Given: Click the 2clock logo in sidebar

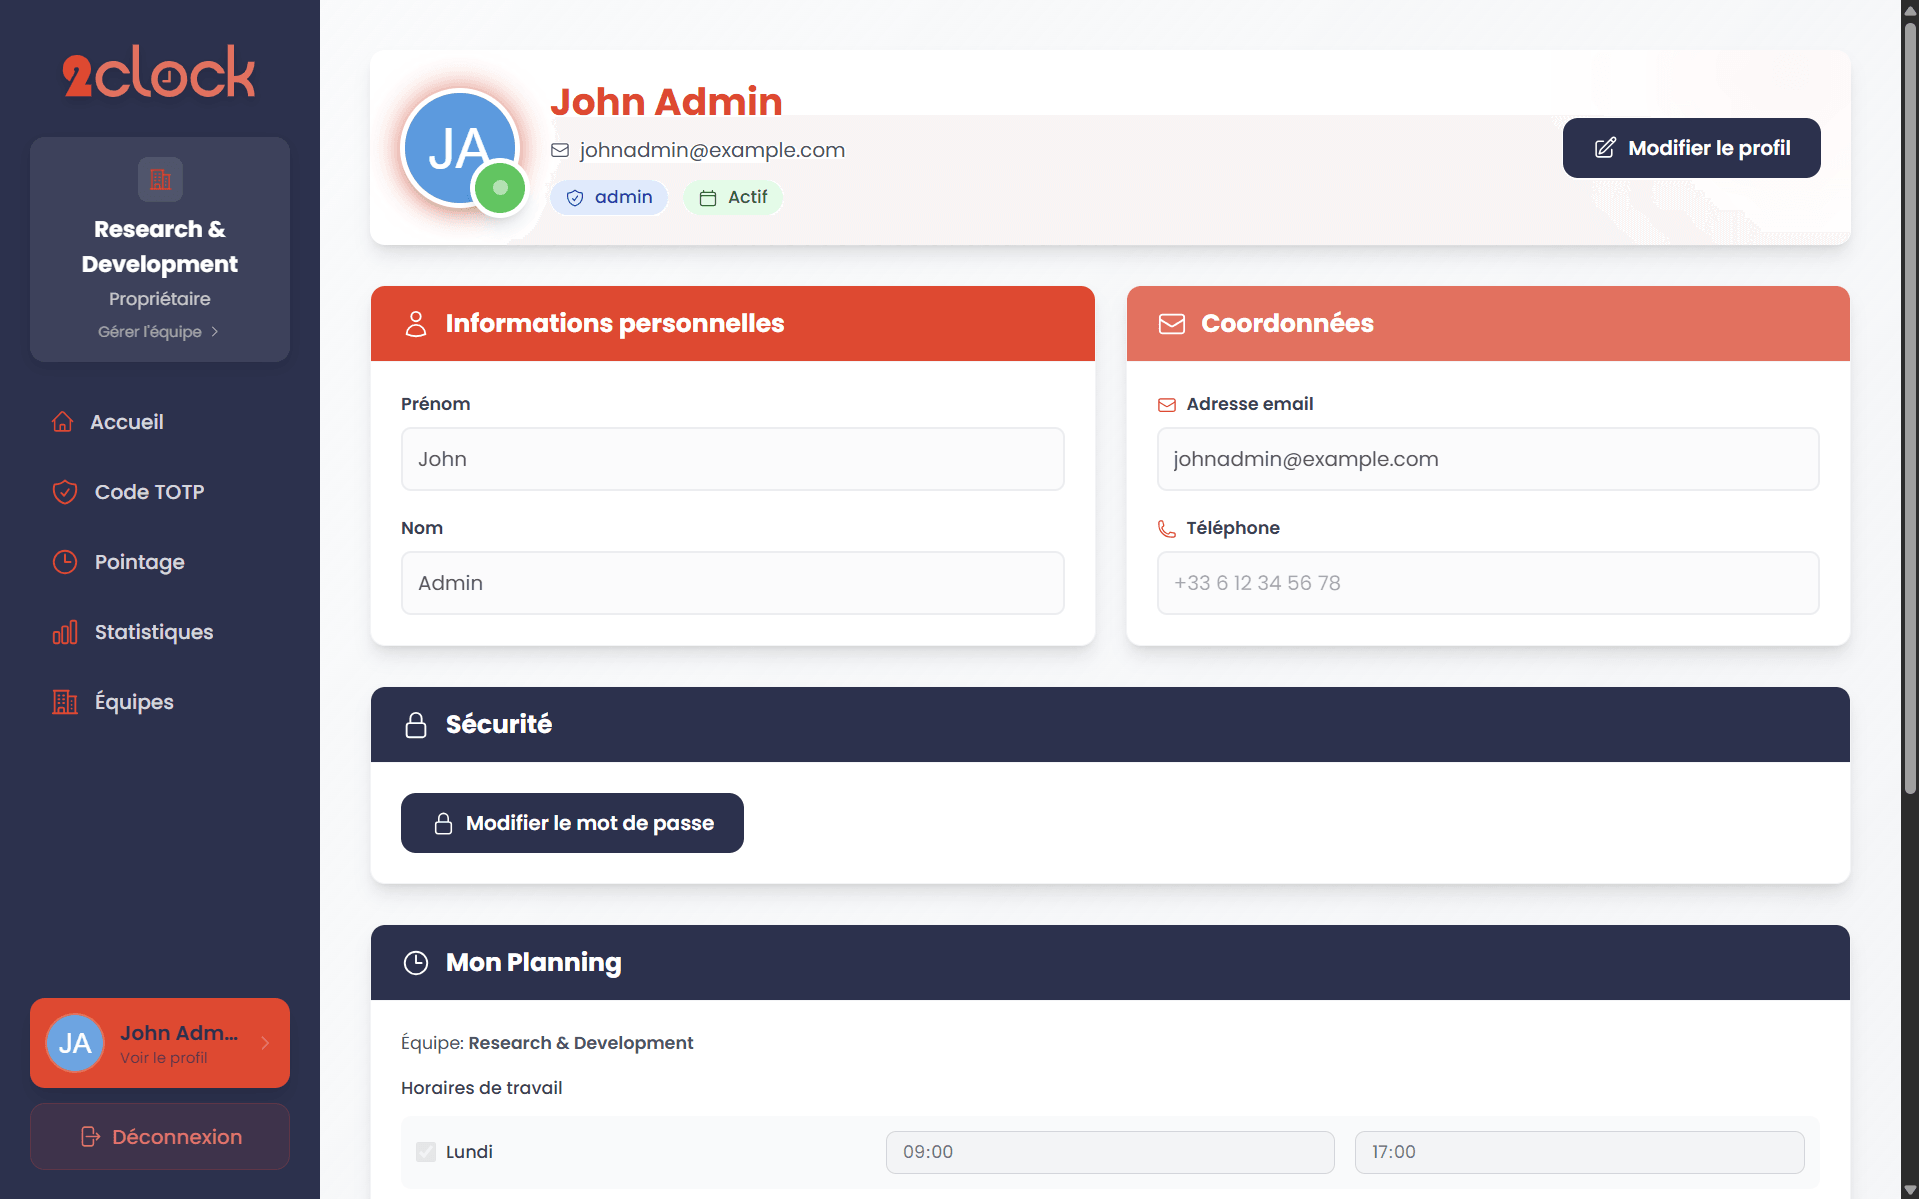Looking at the screenshot, I should (159, 72).
